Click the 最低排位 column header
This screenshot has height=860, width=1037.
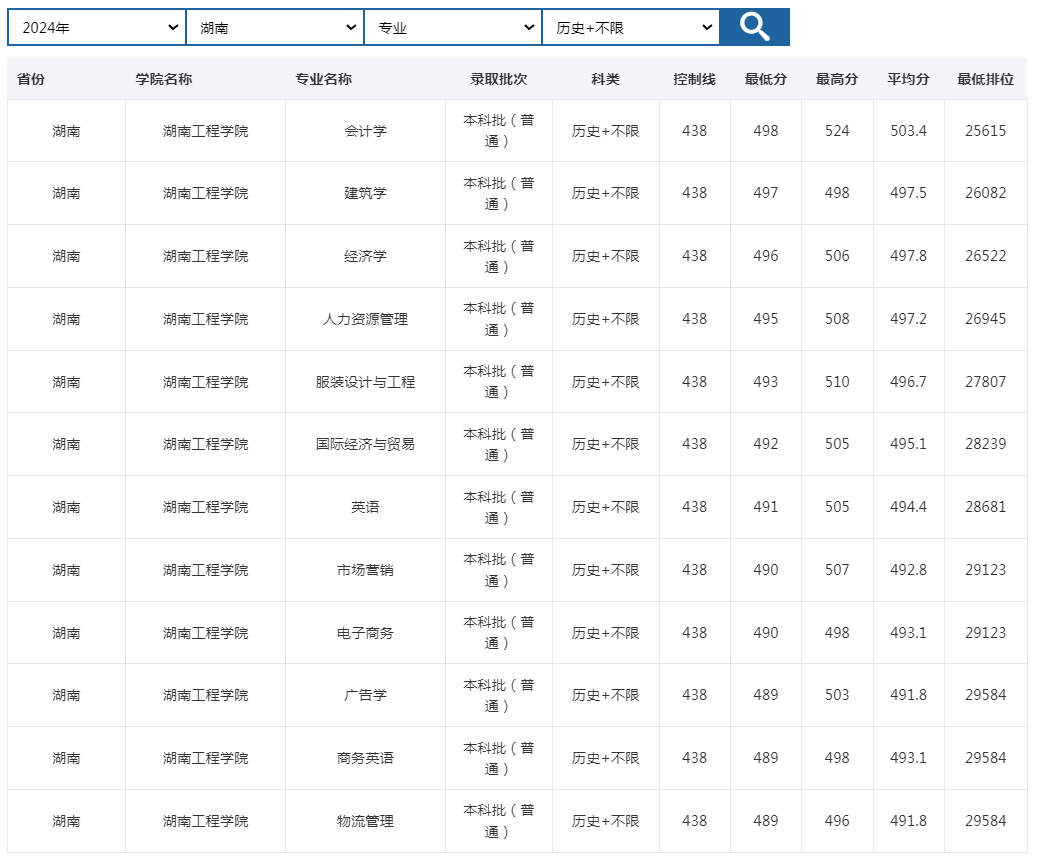click(x=985, y=79)
